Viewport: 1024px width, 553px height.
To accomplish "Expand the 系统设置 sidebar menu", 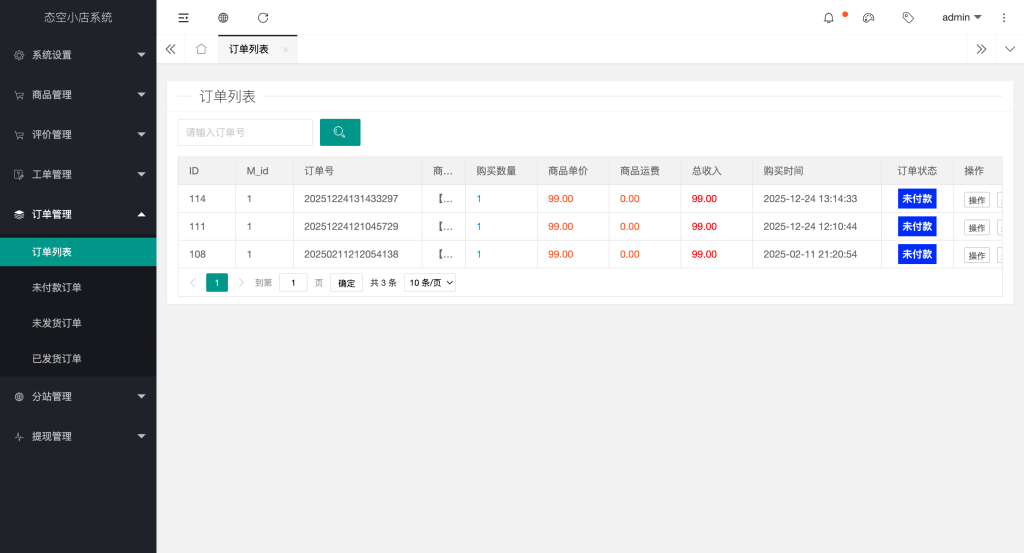I will [78, 55].
